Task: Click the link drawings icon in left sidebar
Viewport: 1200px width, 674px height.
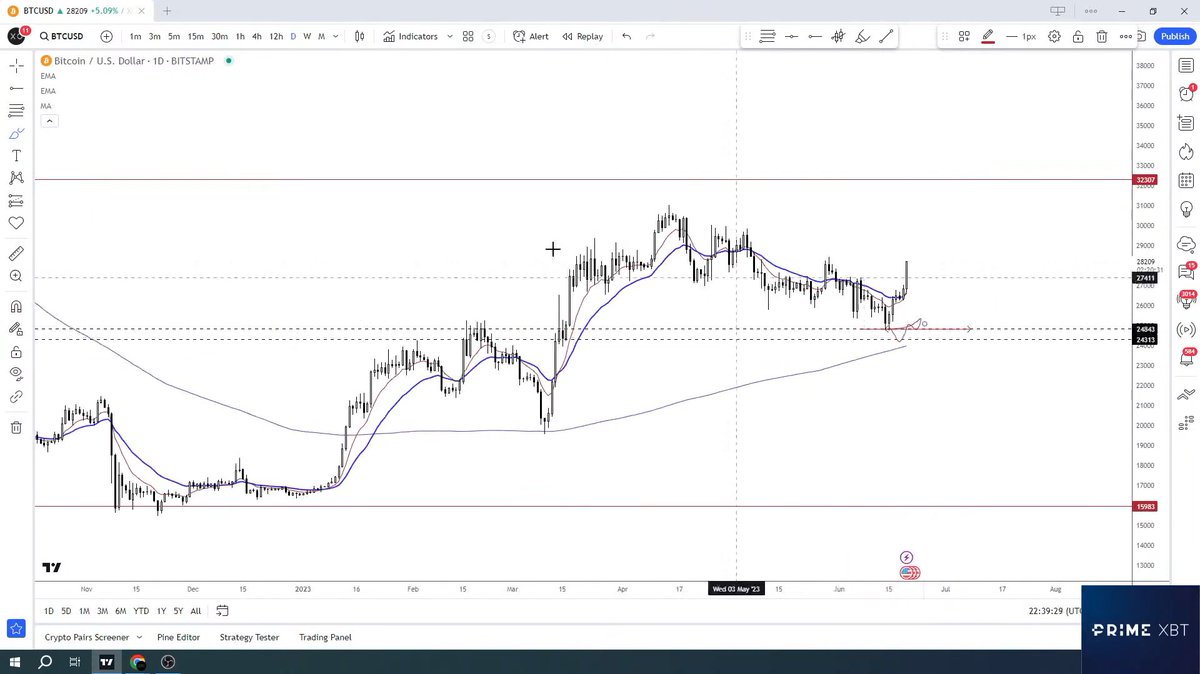Action: pyautogui.click(x=16, y=397)
